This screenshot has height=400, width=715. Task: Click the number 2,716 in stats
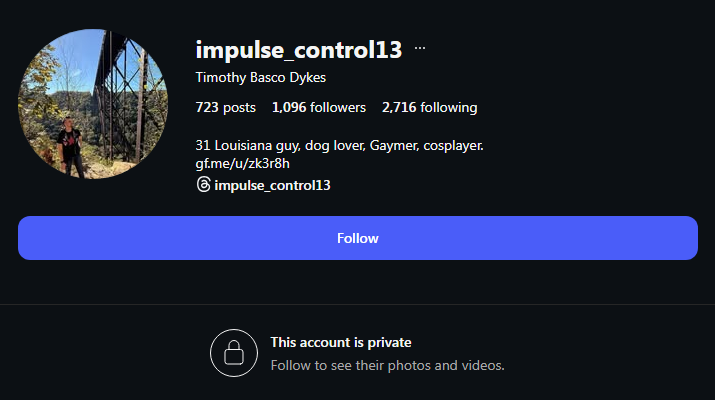pyautogui.click(x=400, y=107)
